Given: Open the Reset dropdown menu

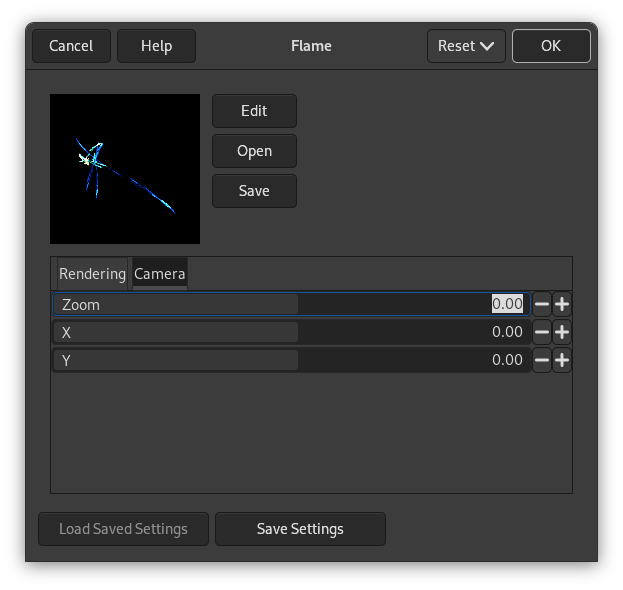Looking at the screenshot, I should [x=466, y=46].
